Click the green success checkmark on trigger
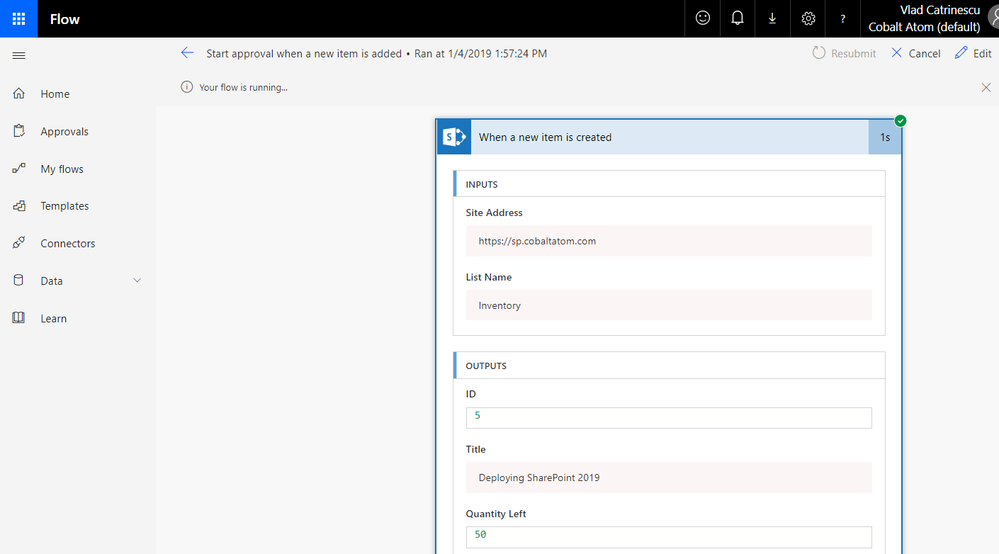The image size is (999, 554). [x=900, y=121]
